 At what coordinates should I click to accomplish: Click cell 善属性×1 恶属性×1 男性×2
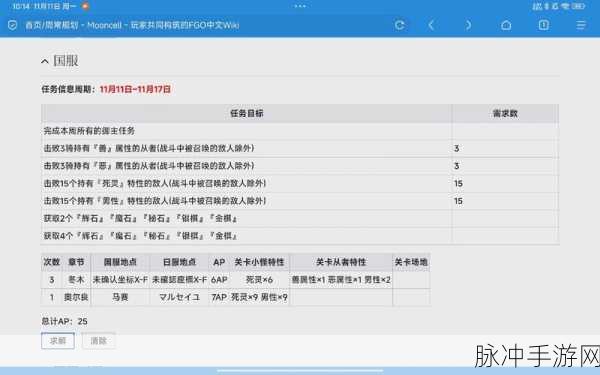[x=341, y=280]
